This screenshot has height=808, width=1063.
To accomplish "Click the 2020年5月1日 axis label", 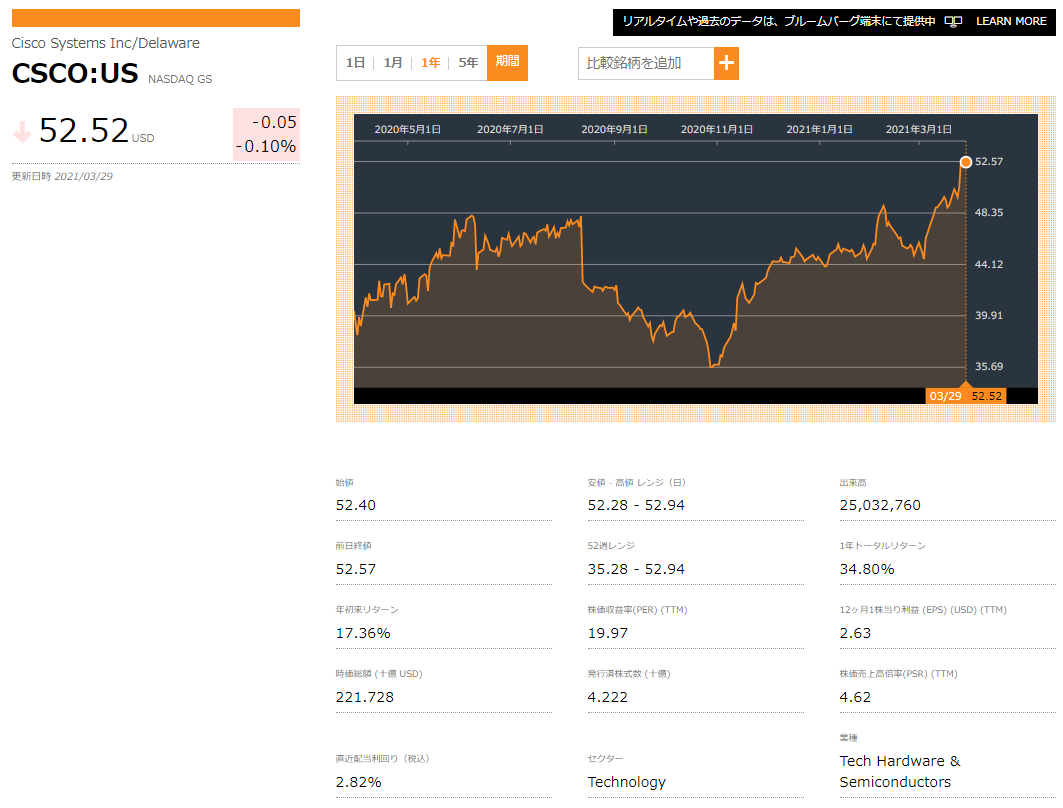I will [x=407, y=129].
